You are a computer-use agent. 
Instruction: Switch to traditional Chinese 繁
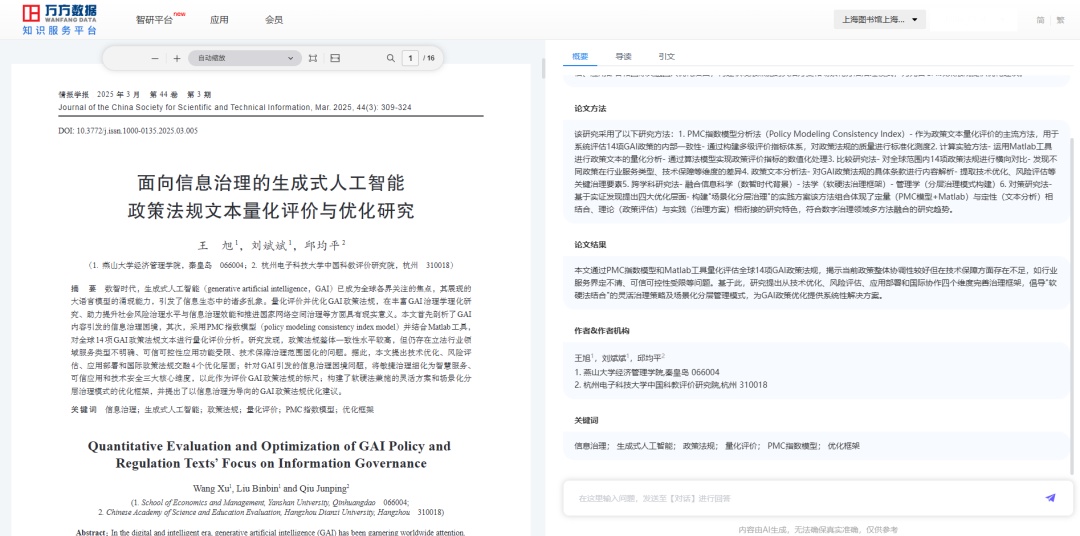[x=1060, y=20]
